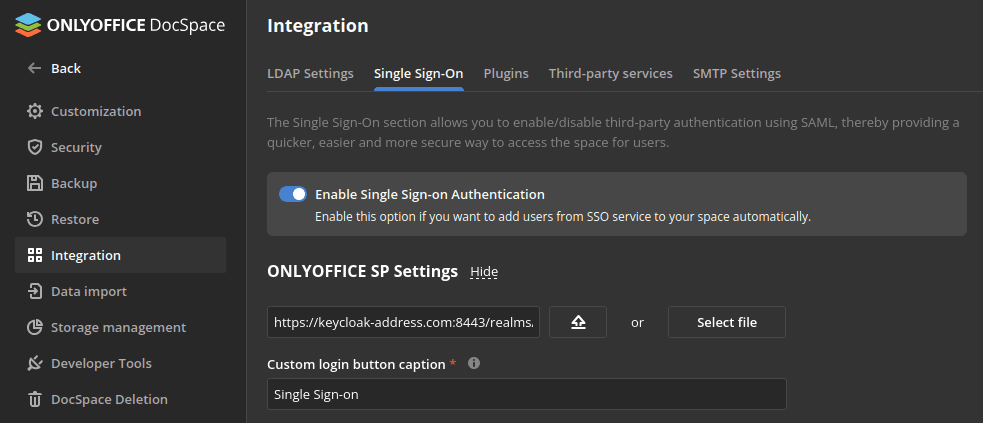Open Storage management in sidebar

pyautogui.click(x=120, y=327)
